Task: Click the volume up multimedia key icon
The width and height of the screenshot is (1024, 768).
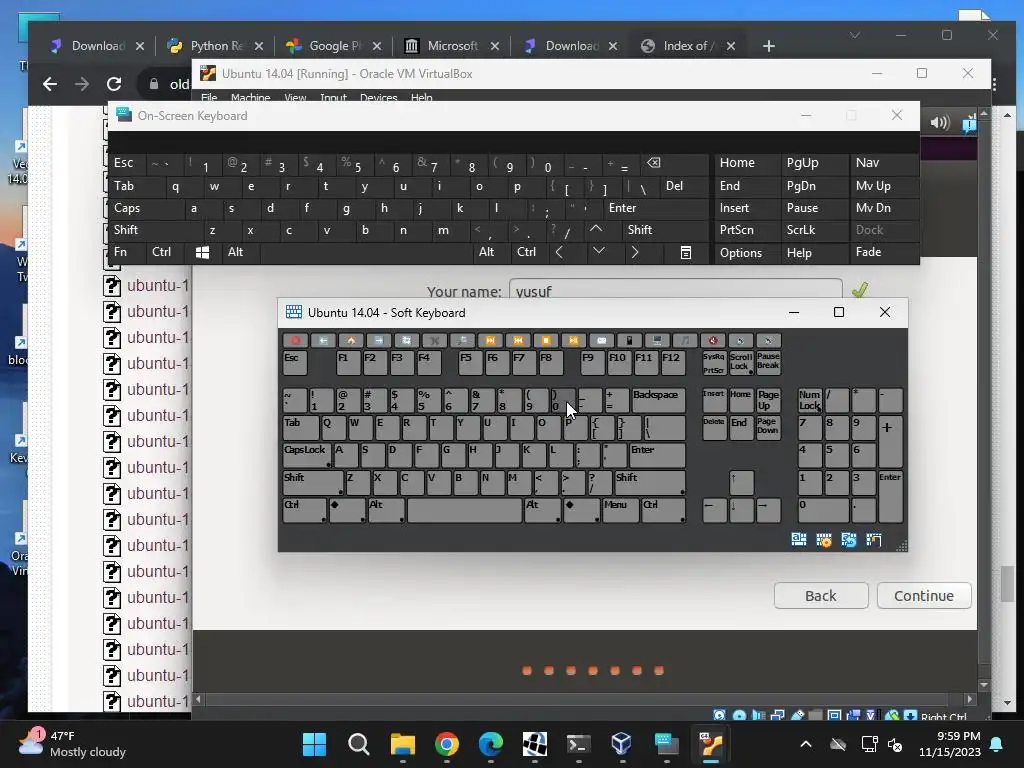Action: pyautogui.click(x=768, y=340)
